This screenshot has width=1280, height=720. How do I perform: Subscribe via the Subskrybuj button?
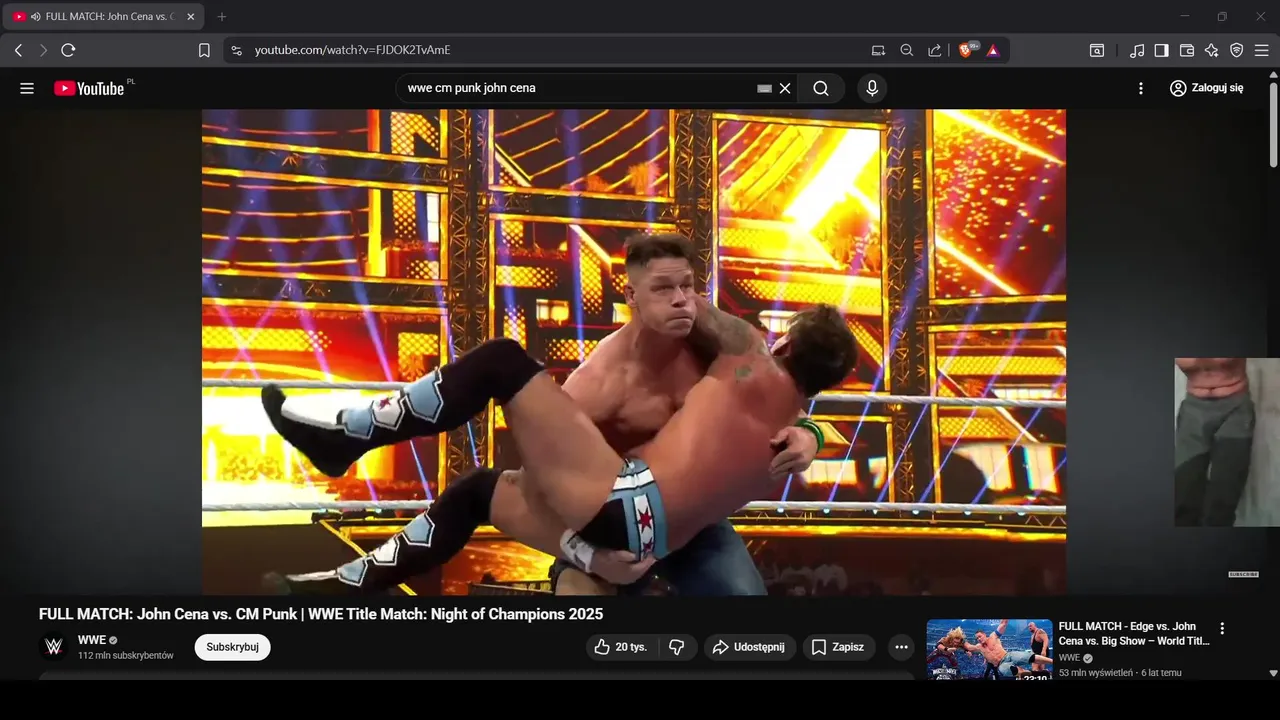click(x=232, y=647)
